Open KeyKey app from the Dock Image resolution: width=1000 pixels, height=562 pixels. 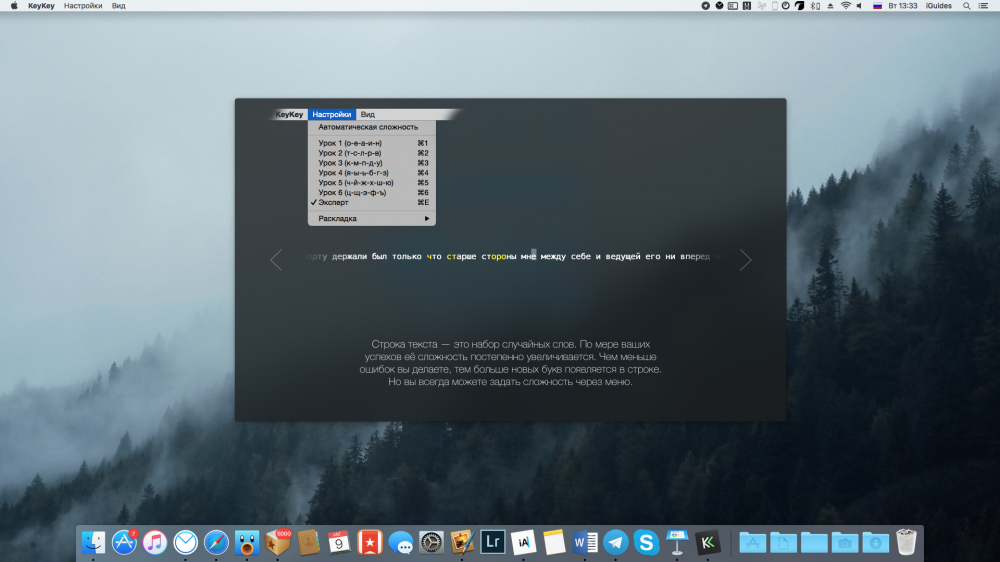point(708,542)
